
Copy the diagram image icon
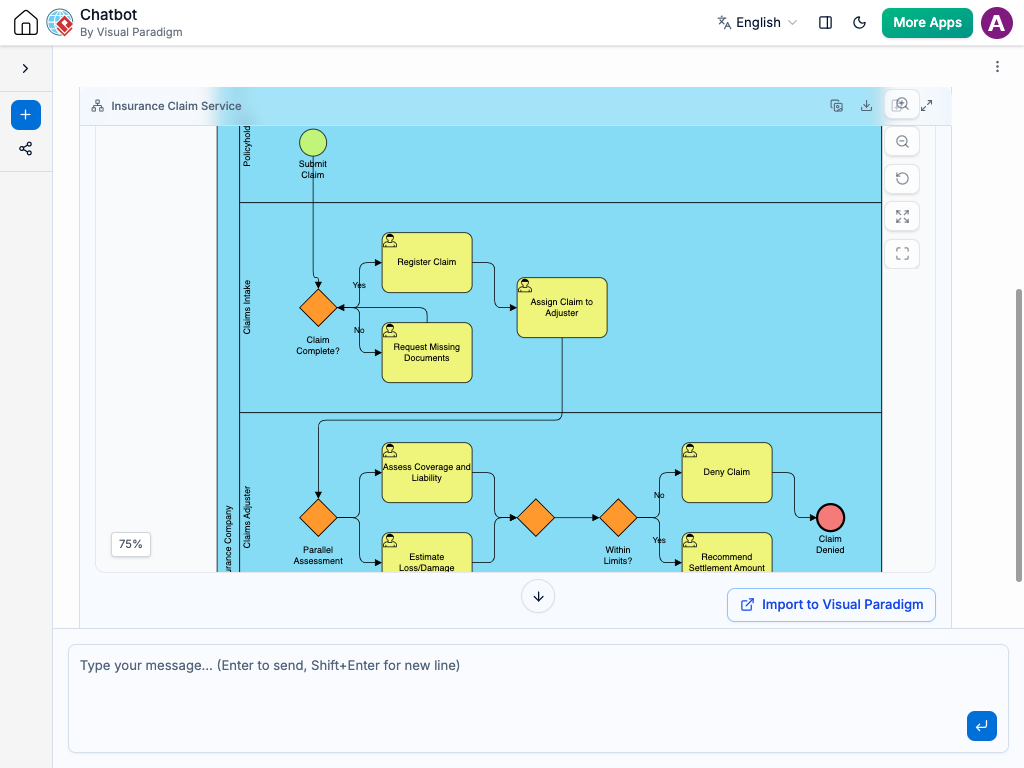(x=837, y=106)
